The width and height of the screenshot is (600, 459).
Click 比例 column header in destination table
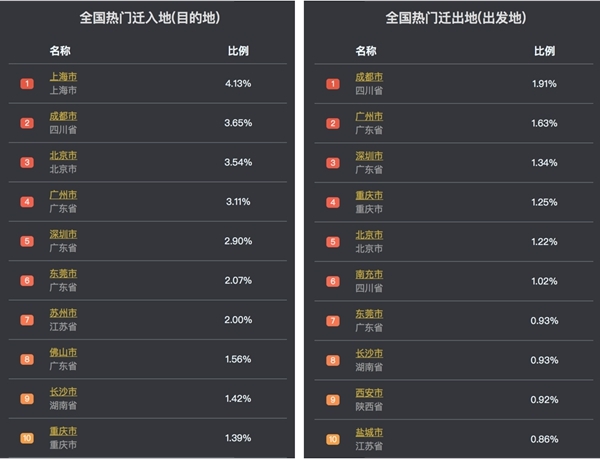[238, 51]
